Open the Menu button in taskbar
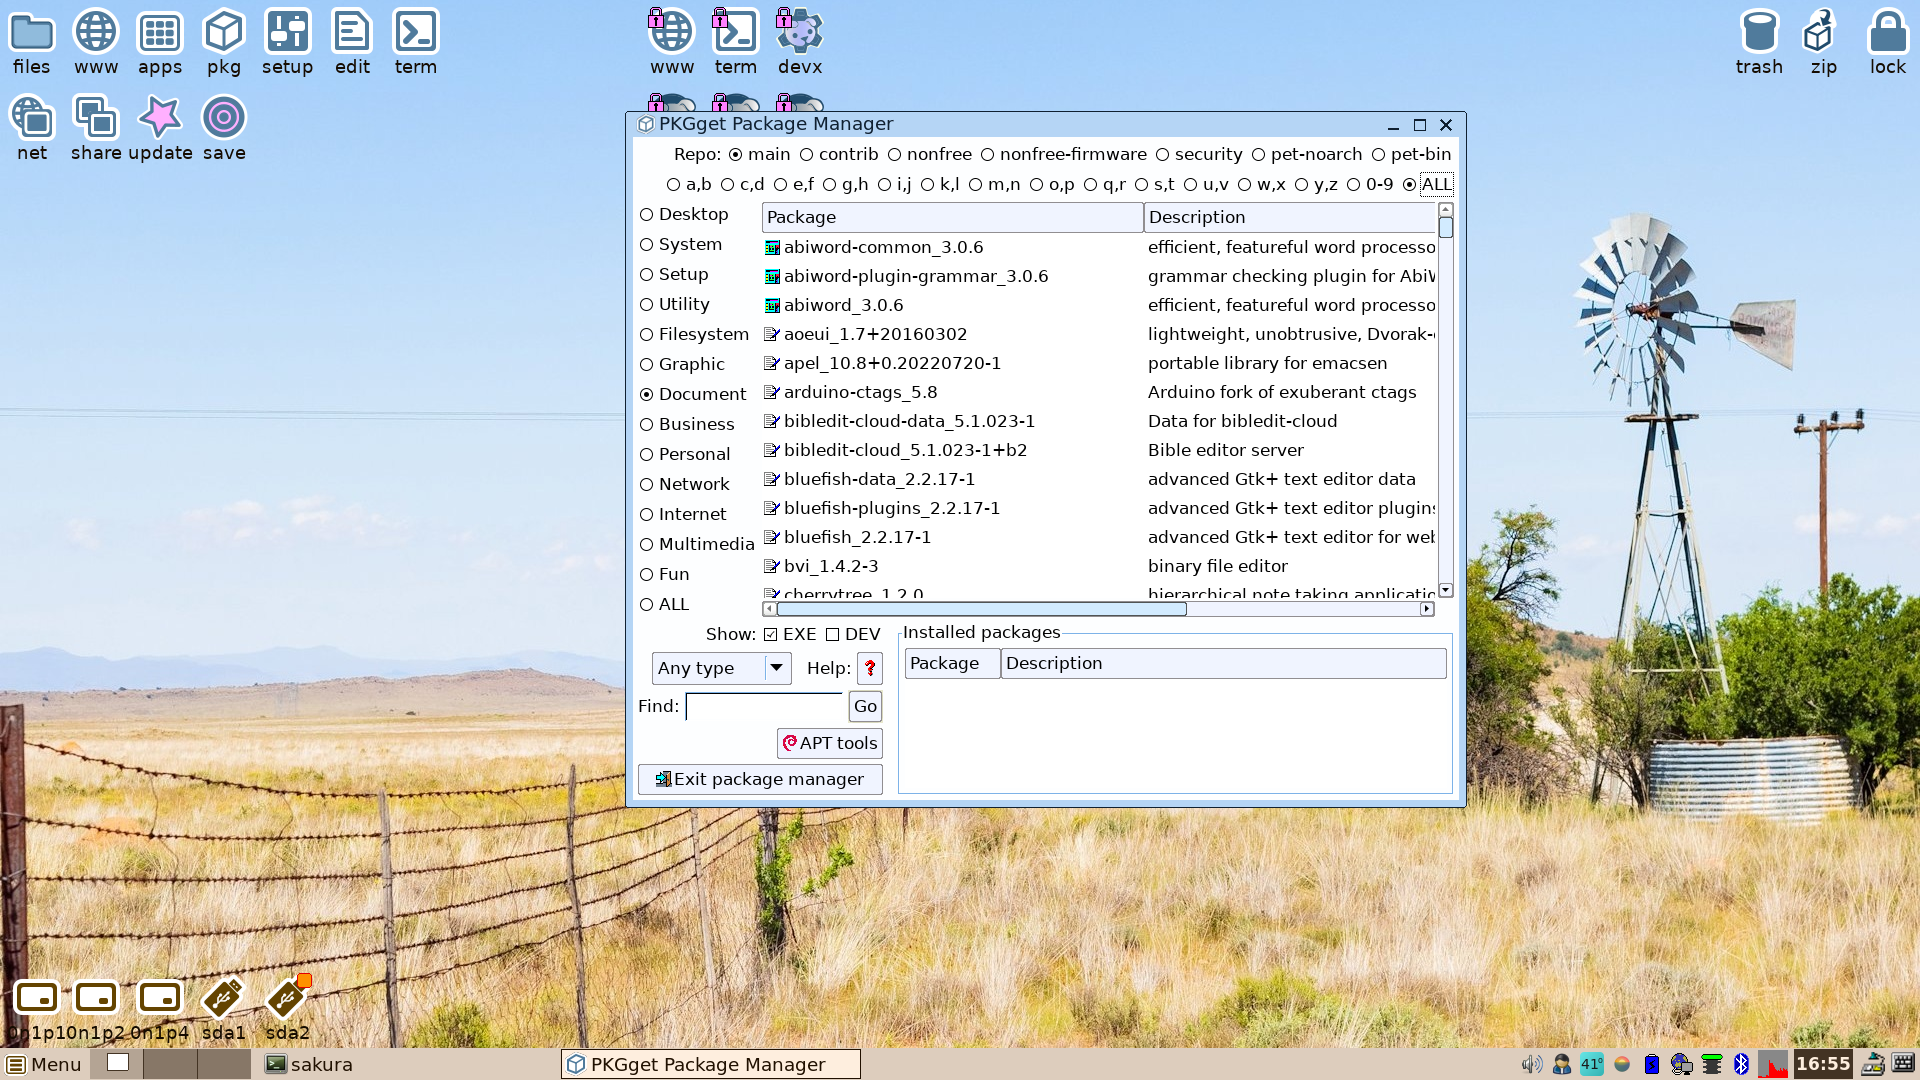 click(44, 1064)
